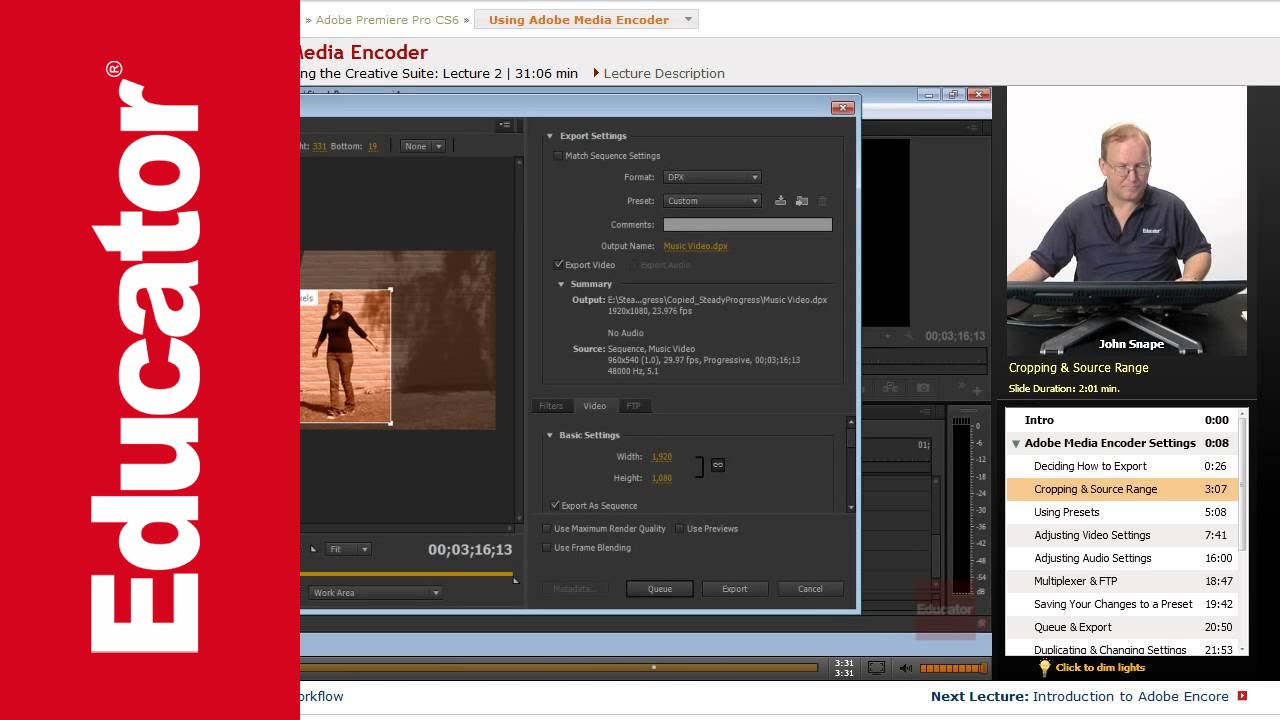Click the aspect ratio corner icon near Fit
This screenshot has height=720, width=1280.
click(313, 549)
